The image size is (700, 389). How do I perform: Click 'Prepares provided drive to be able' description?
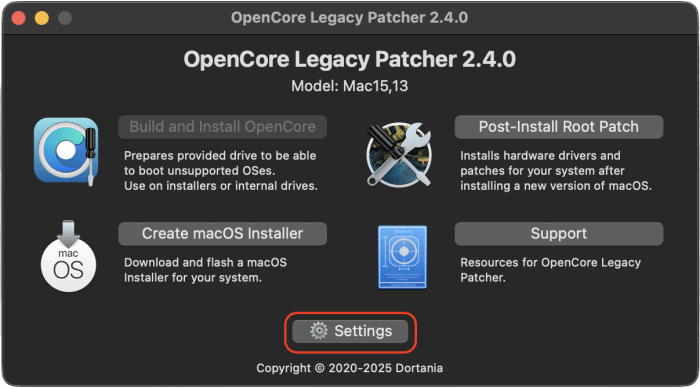220,155
